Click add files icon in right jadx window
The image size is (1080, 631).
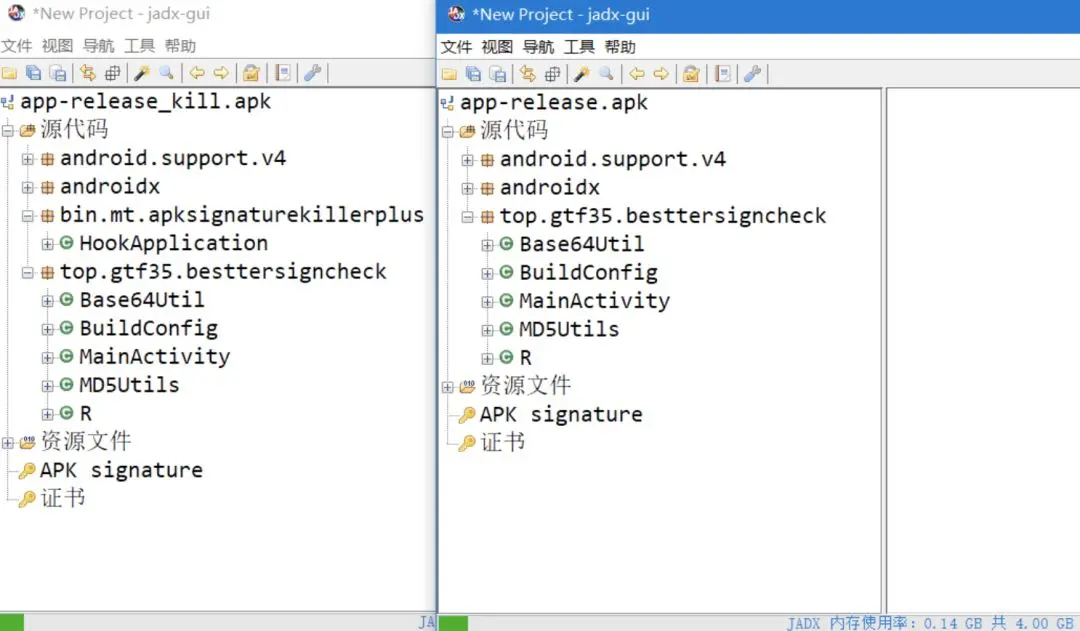point(473,74)
